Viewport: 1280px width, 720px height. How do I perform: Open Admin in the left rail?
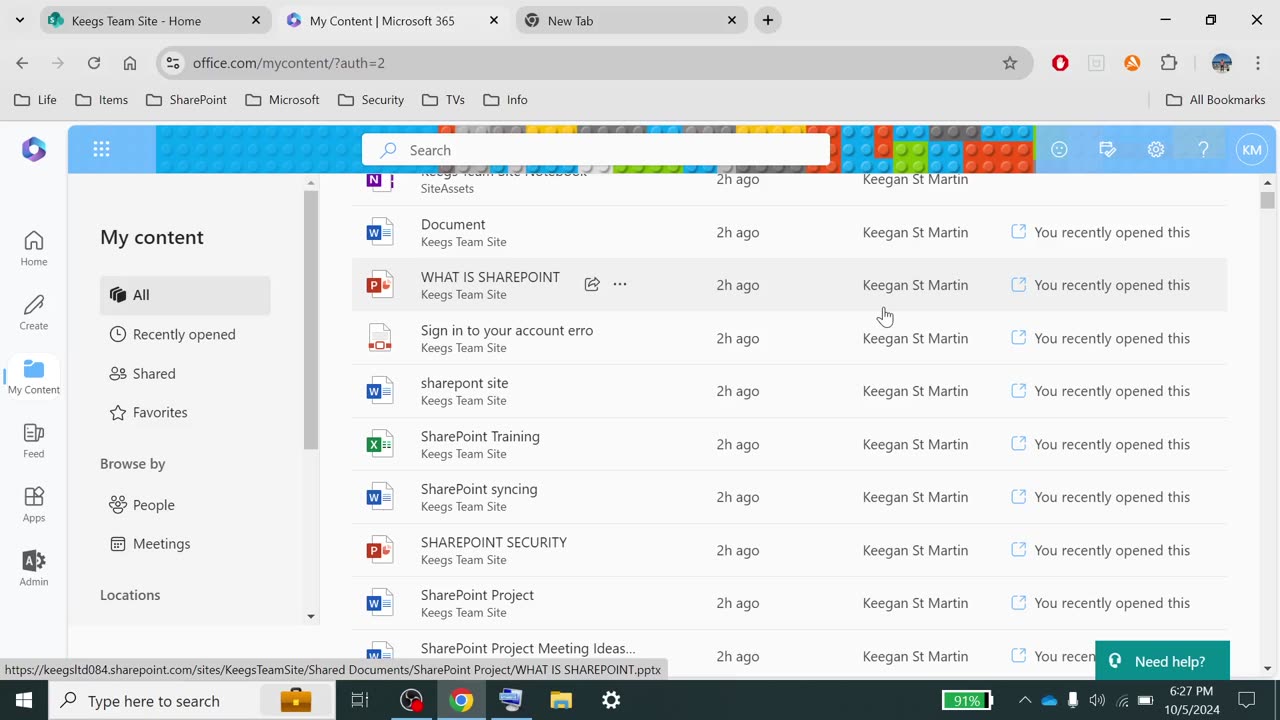click(x=34, y=568)
